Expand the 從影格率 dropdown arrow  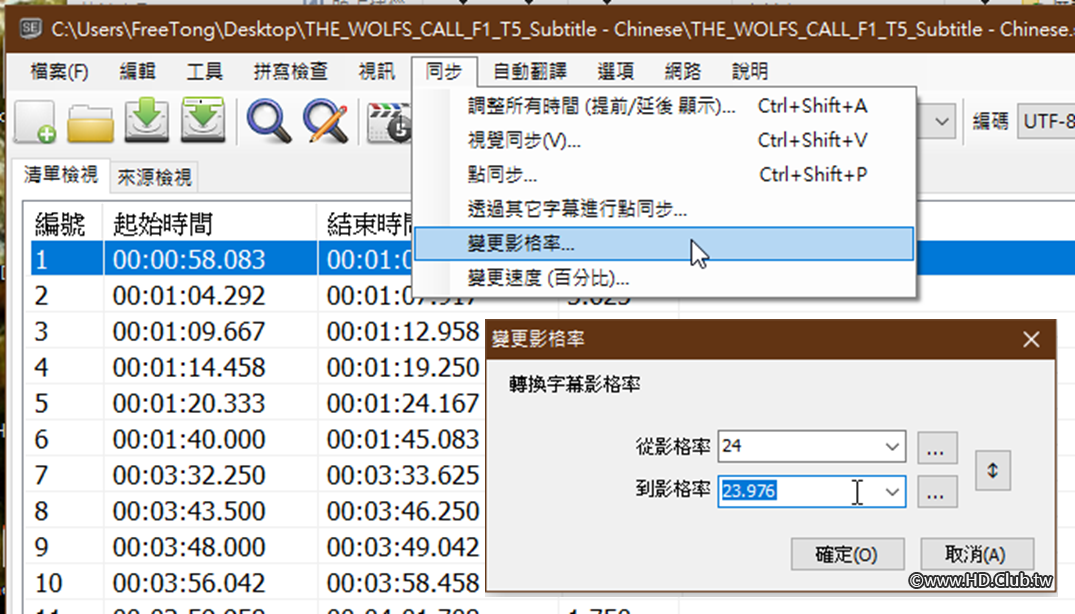coord(891,447)
